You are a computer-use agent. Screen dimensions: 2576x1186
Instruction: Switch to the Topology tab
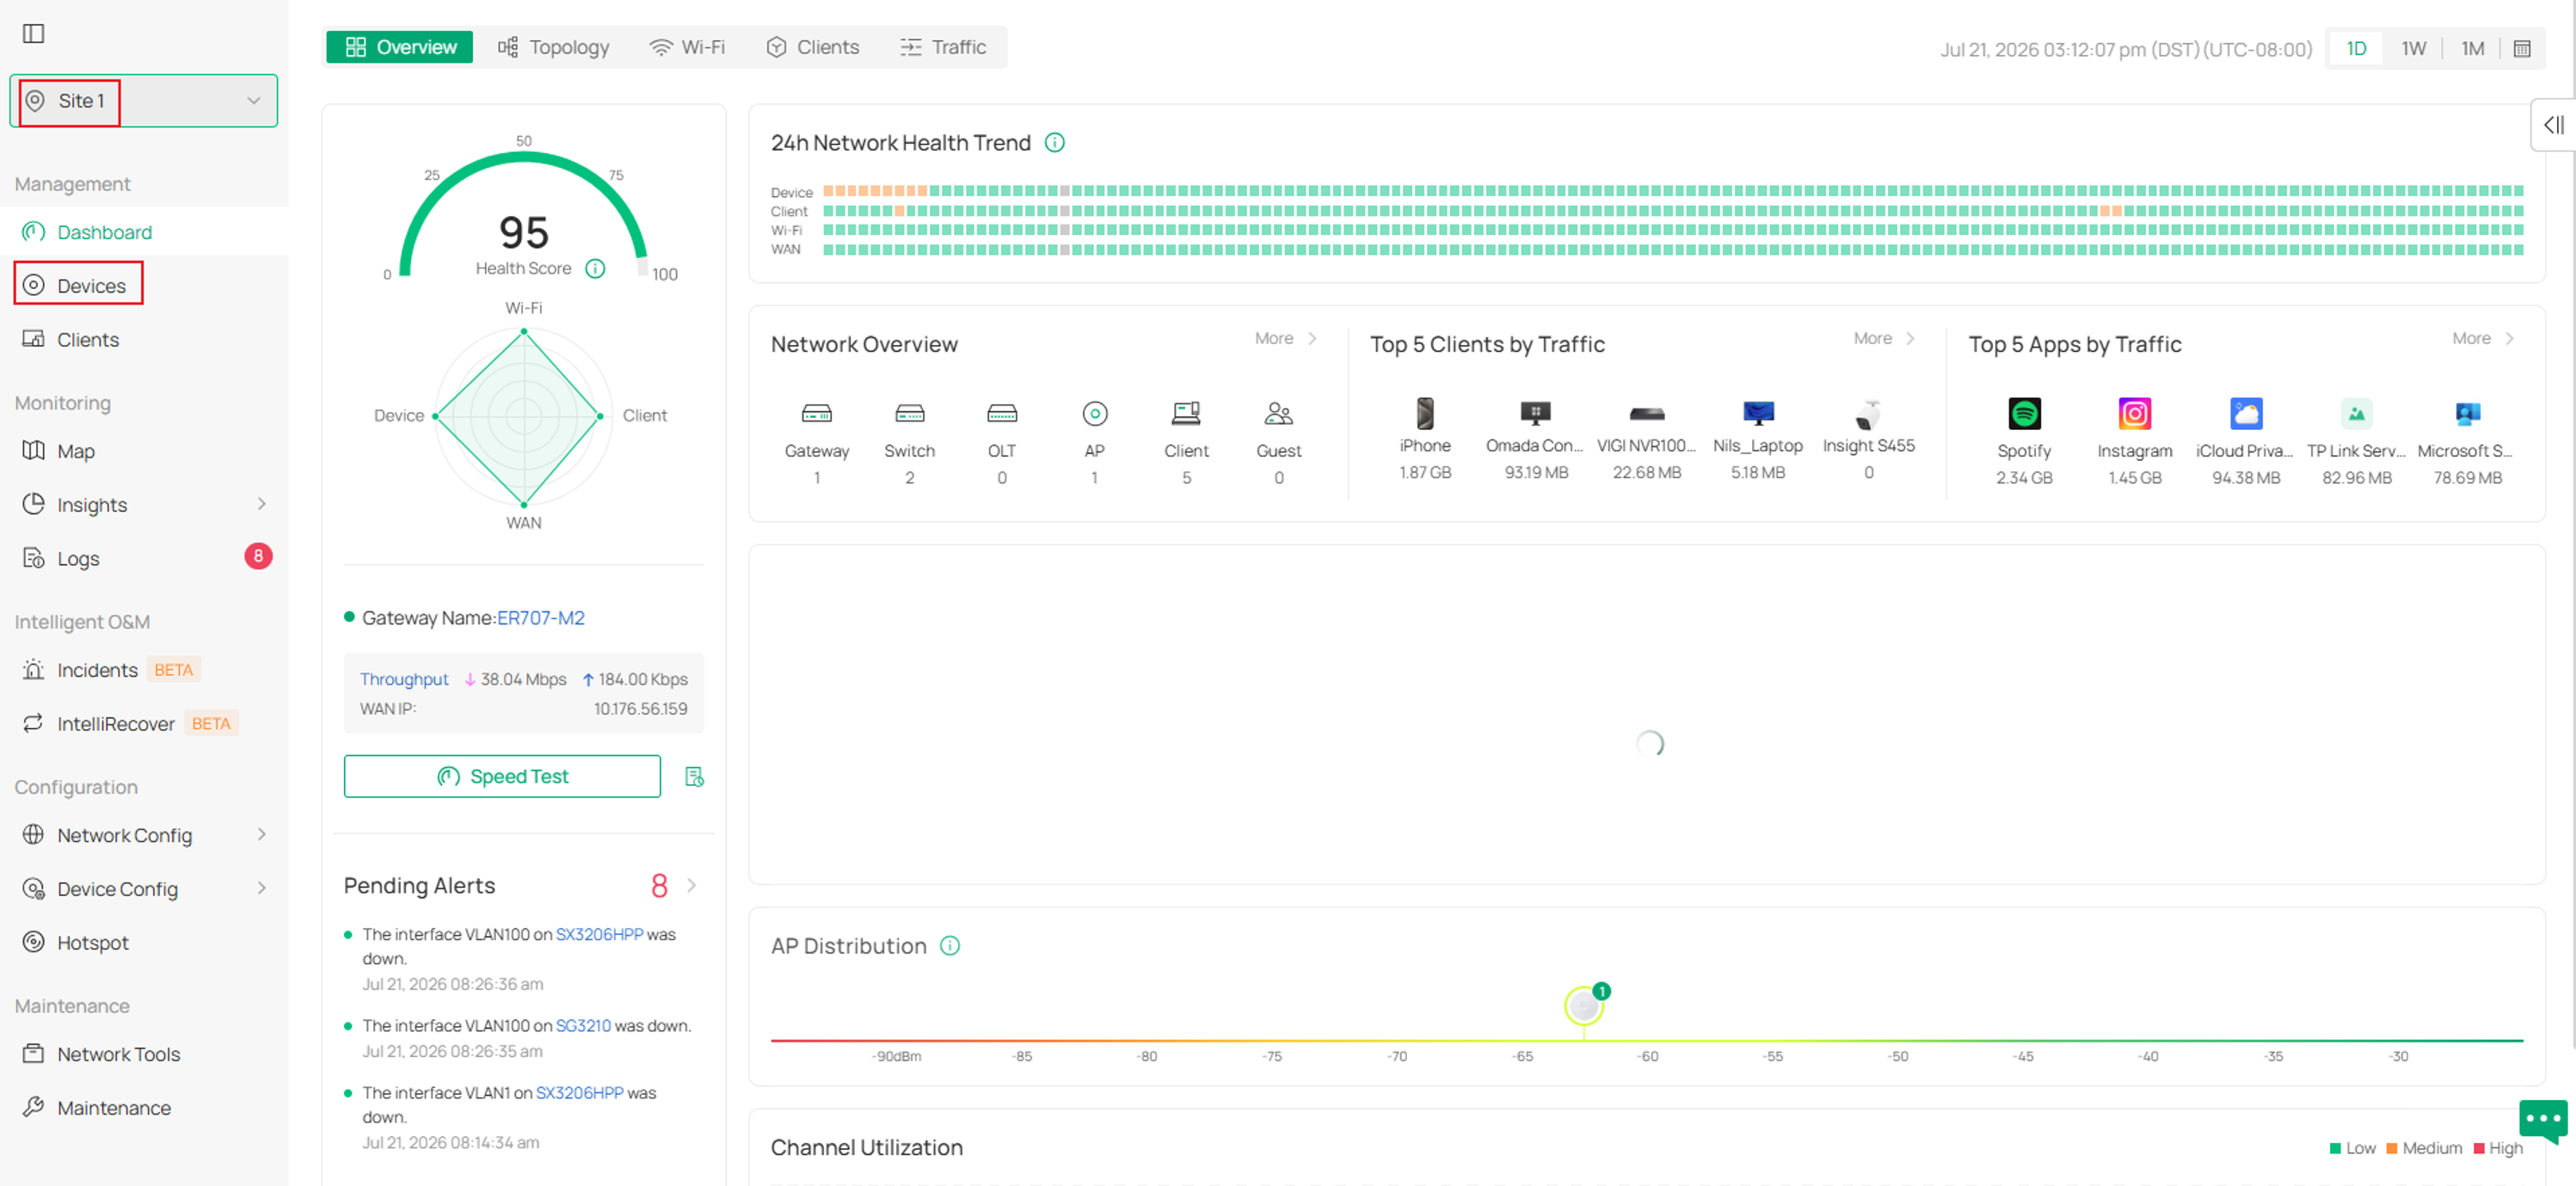[553, 47]
